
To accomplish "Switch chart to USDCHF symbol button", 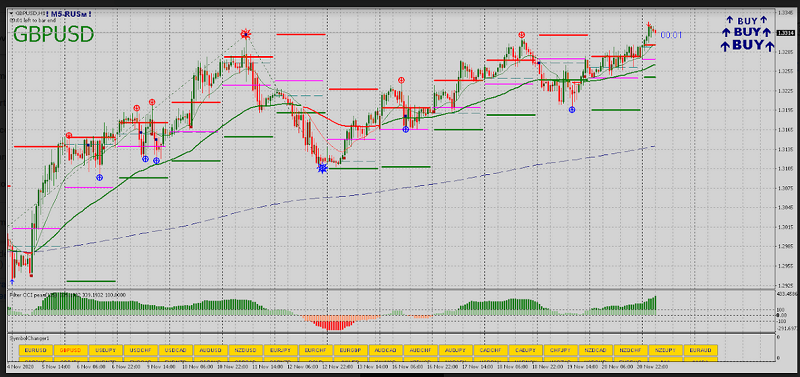I will [x=141, y=350].
